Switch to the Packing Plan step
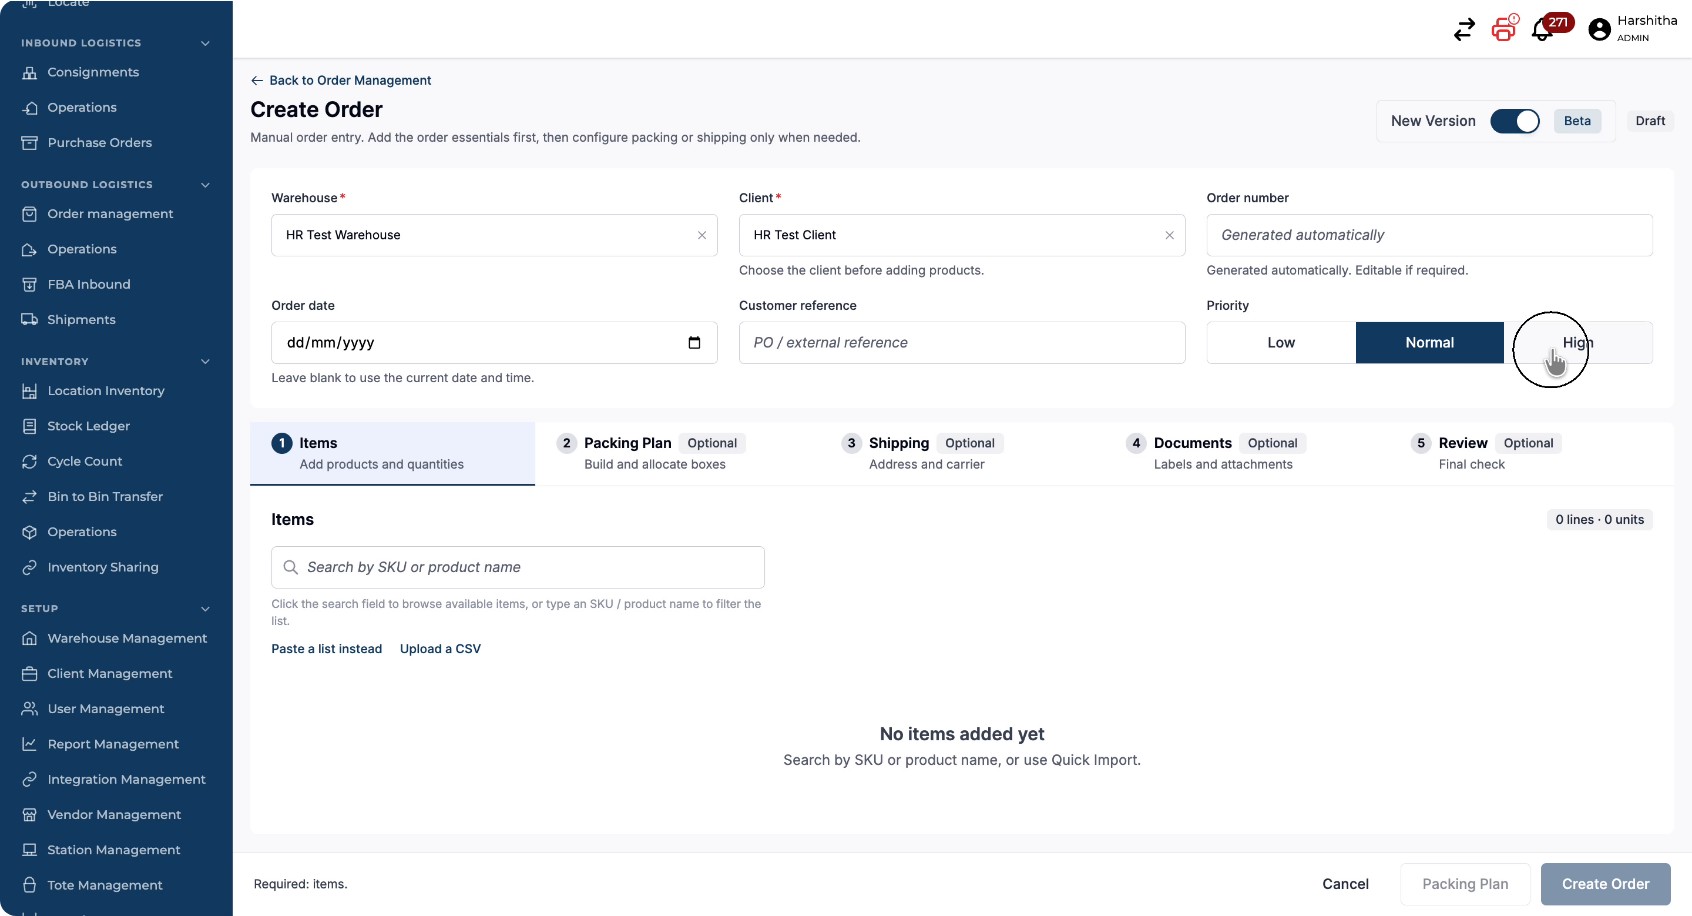Image resolution: width=1692 pixels, height=916 pixels. point(677,453)
